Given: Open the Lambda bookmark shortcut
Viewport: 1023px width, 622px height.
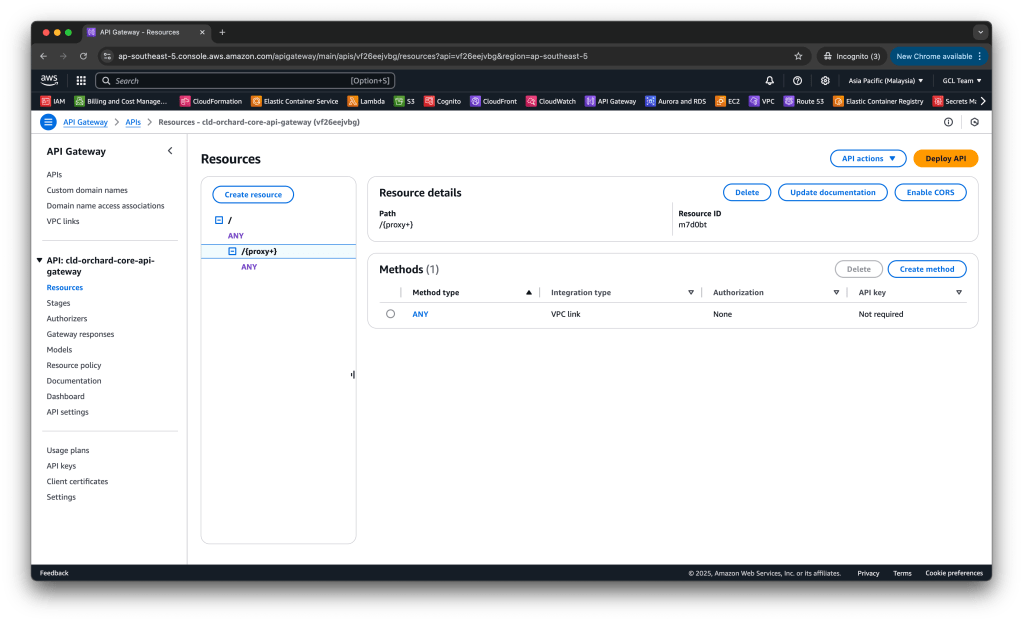Looking at the screenshot, I should pos(366,101).
